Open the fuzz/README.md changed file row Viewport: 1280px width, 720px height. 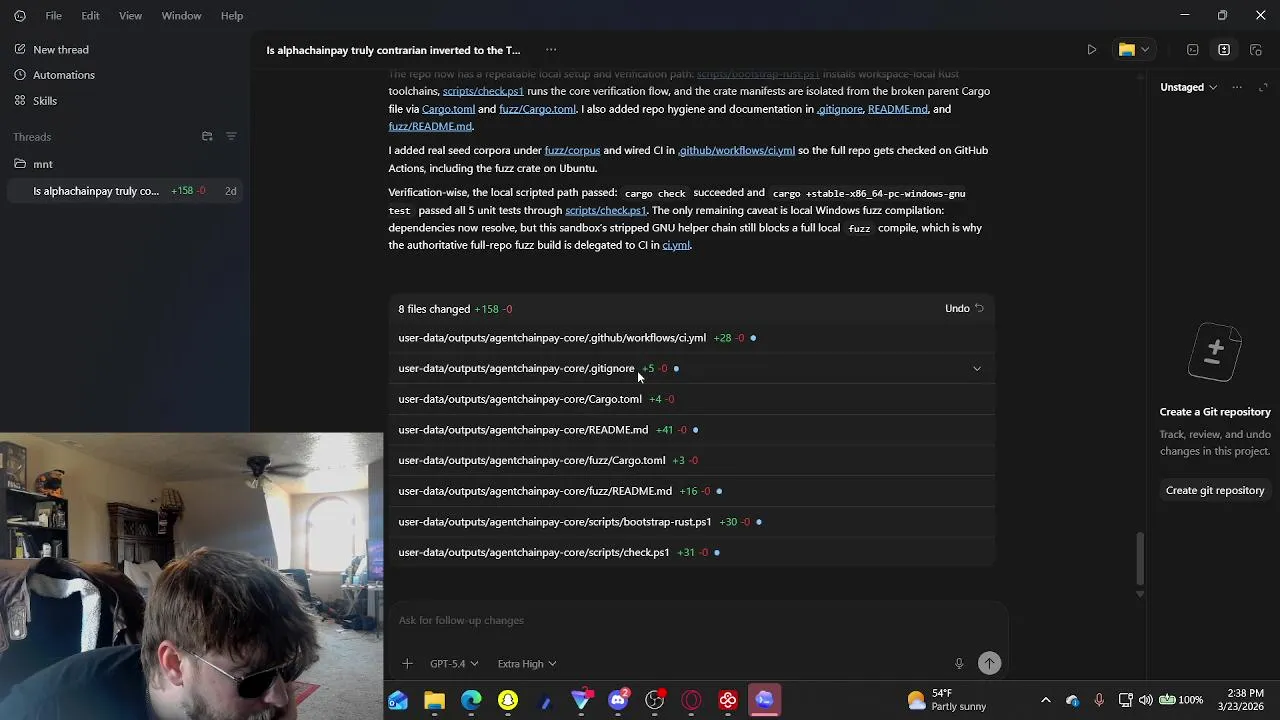(692, 491)
